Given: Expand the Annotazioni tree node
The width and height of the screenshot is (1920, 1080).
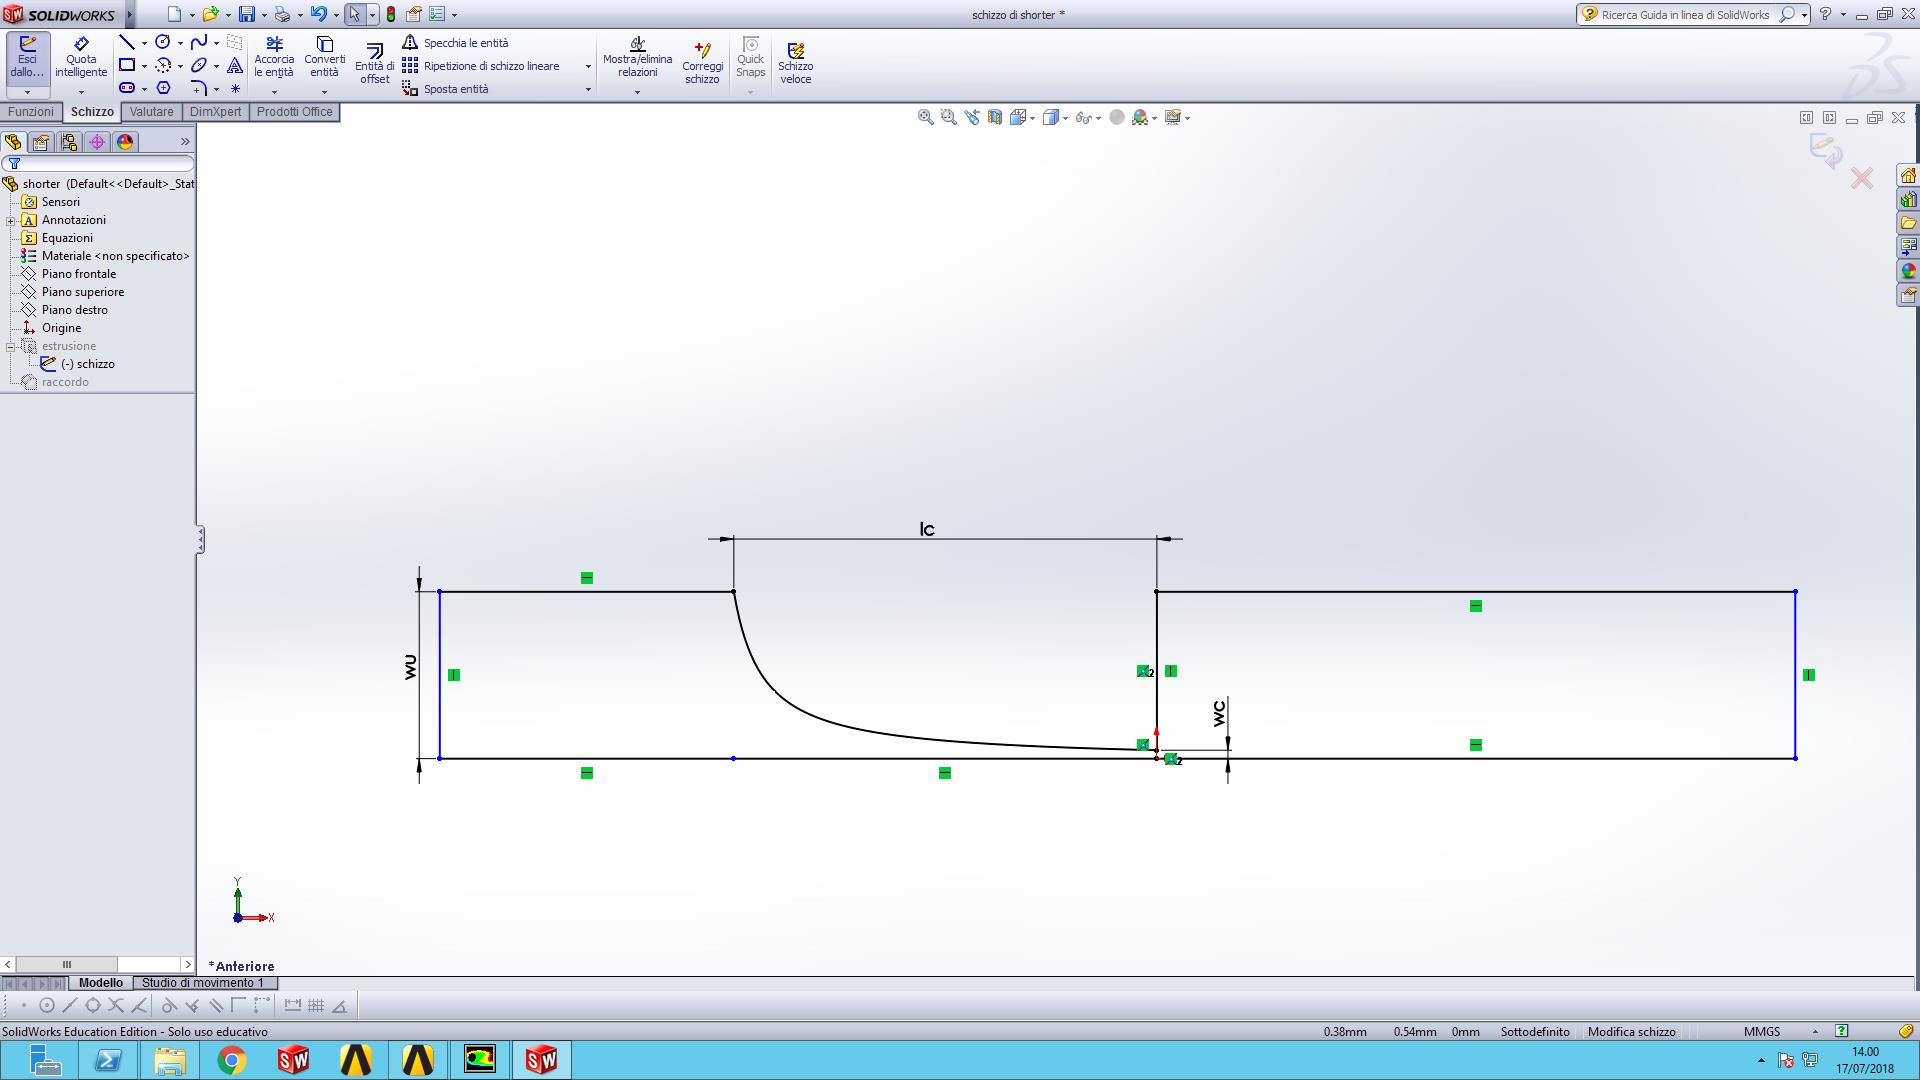Looking at the screenshot, I should tap(11, 220).
